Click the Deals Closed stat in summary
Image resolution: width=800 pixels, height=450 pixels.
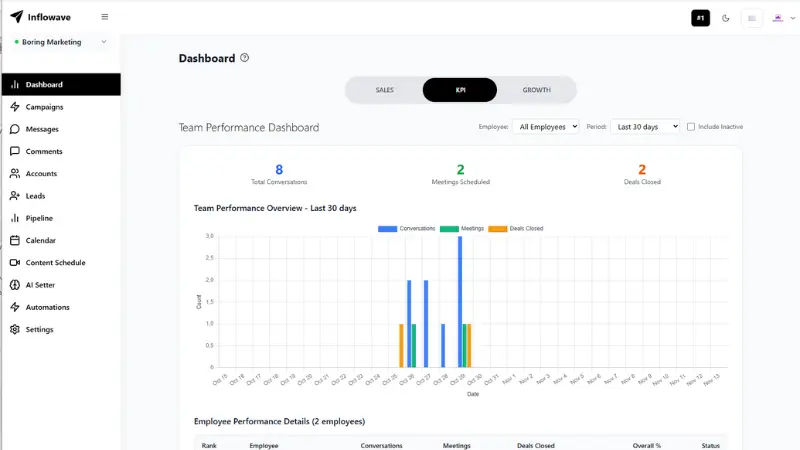coord(642,174)
